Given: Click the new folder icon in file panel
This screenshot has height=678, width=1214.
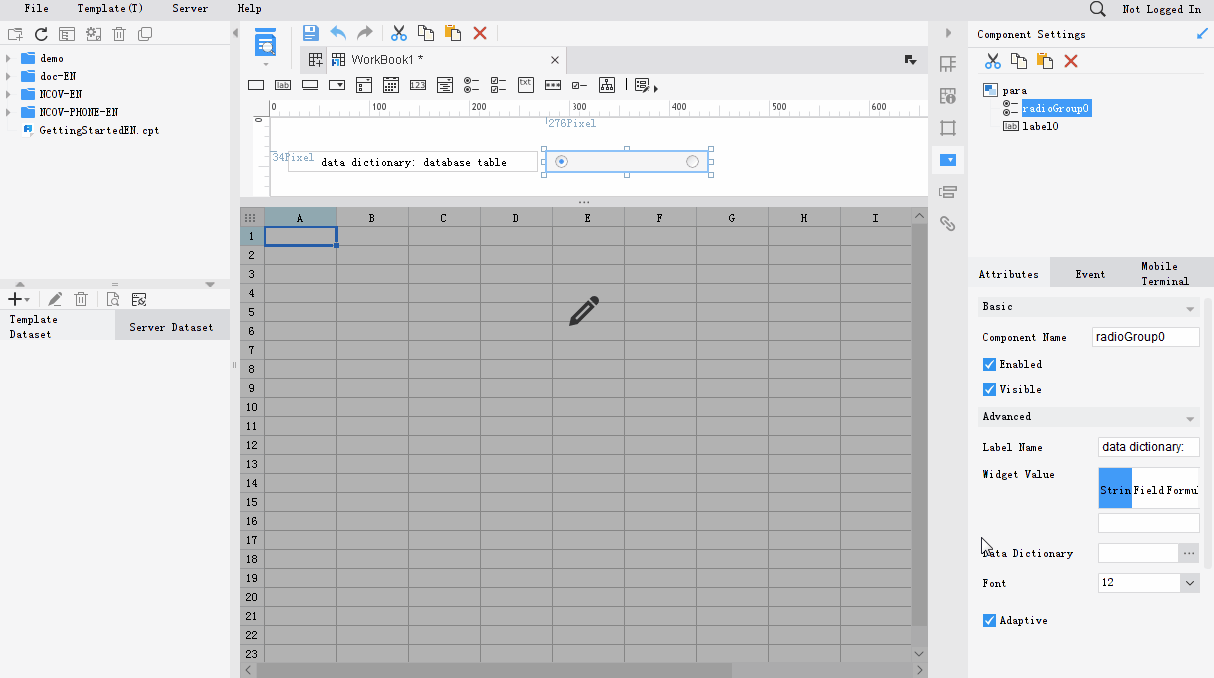Looking at the screenshot, I should (15, 34).
